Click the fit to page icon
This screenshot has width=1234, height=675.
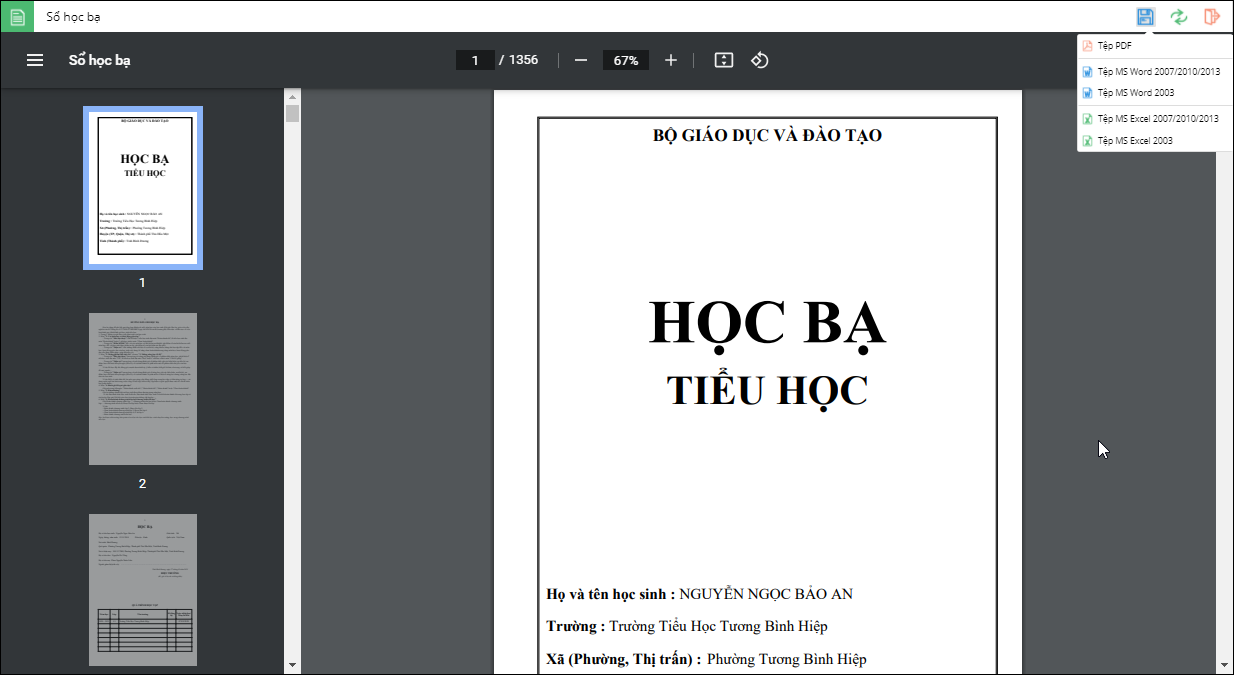[724, 60]
